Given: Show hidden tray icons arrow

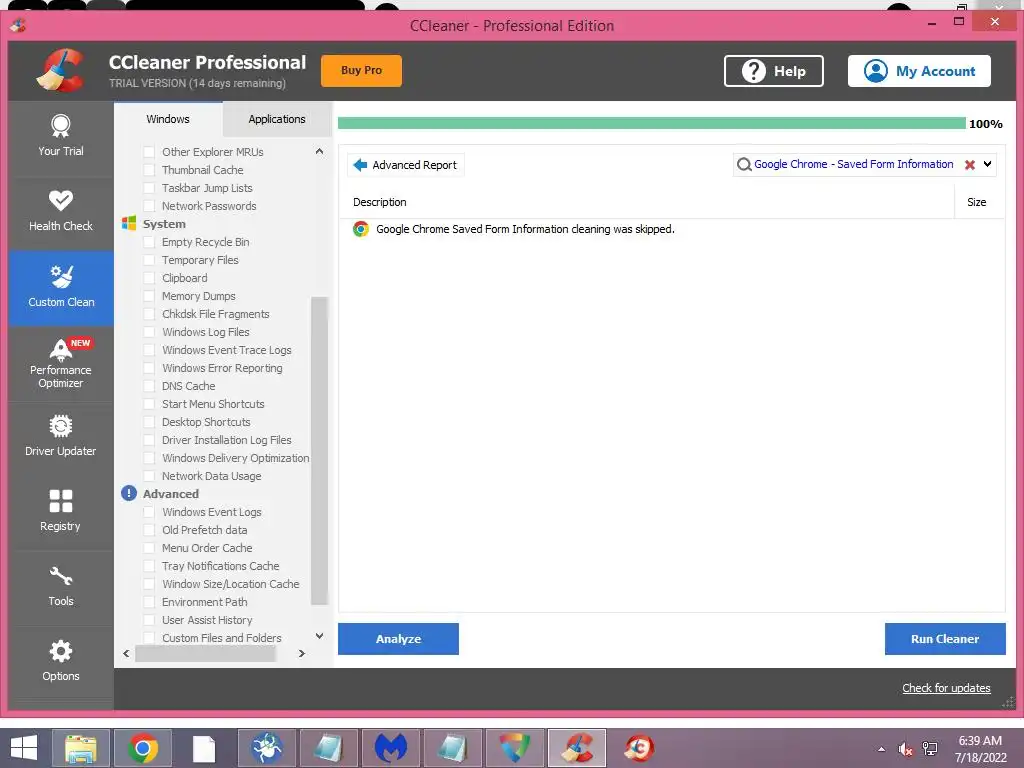Looking at the screenshot, I should coord(882,749).
